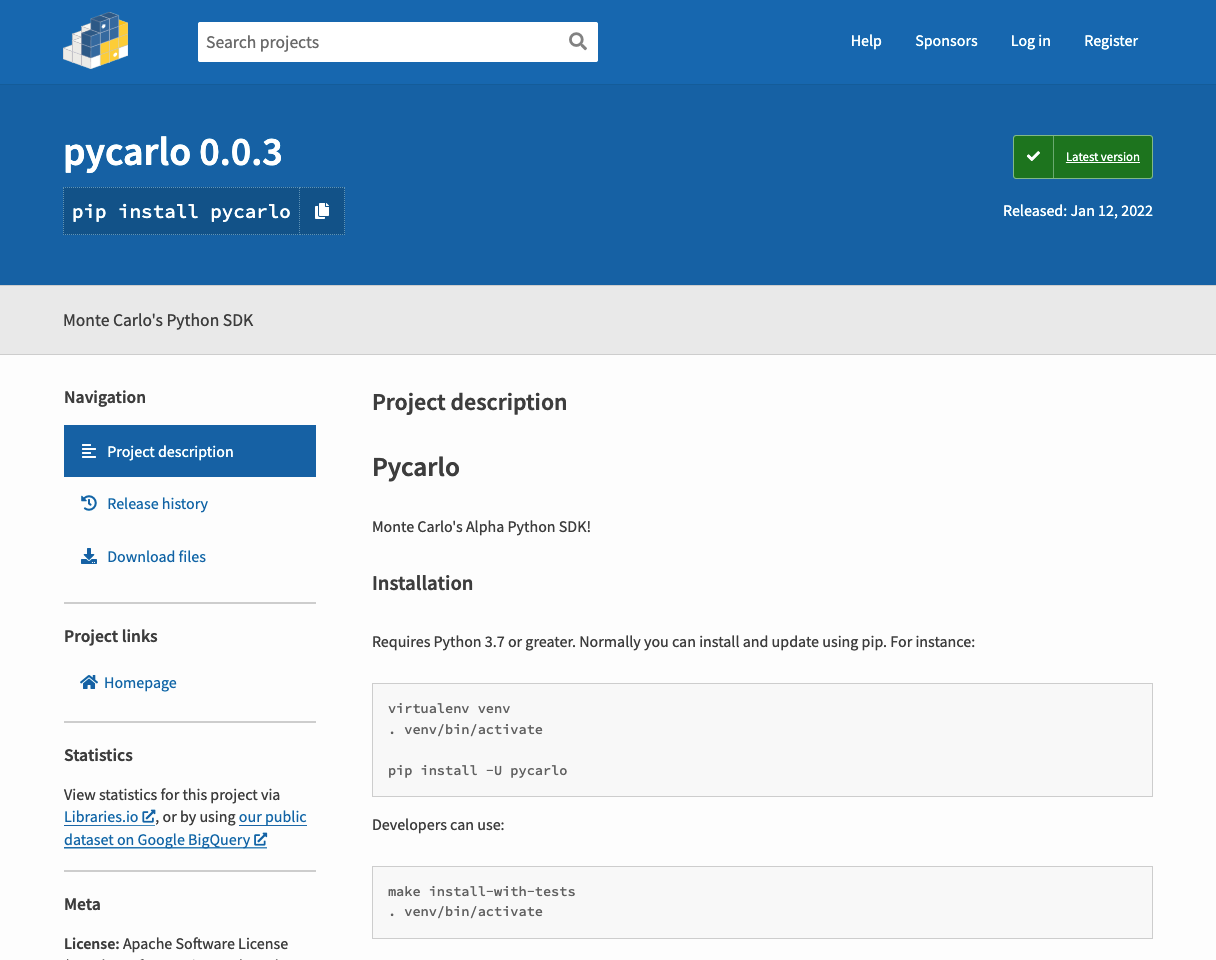
Task: Copy pip install command to clipboard
Action: (322, 211)
